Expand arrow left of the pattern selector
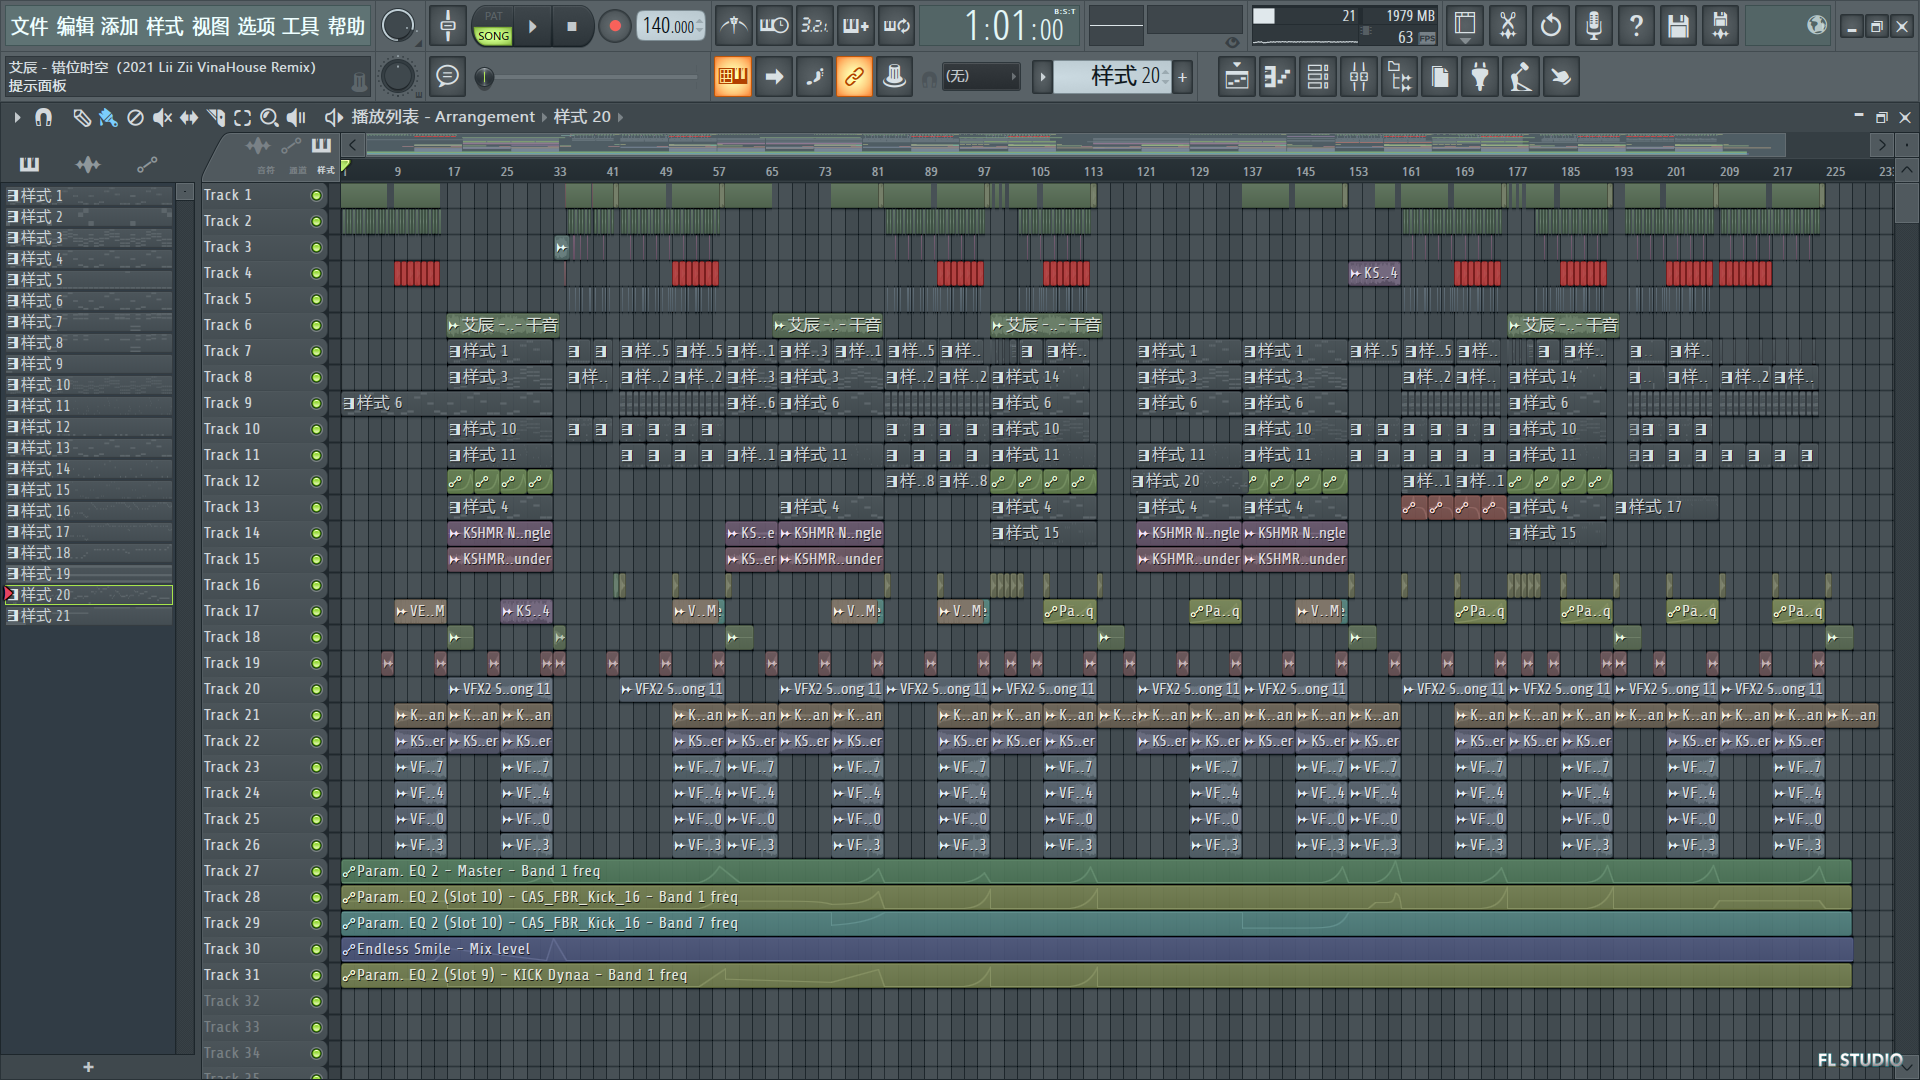This screenshot has width=1920, height=1080. 1042,76
